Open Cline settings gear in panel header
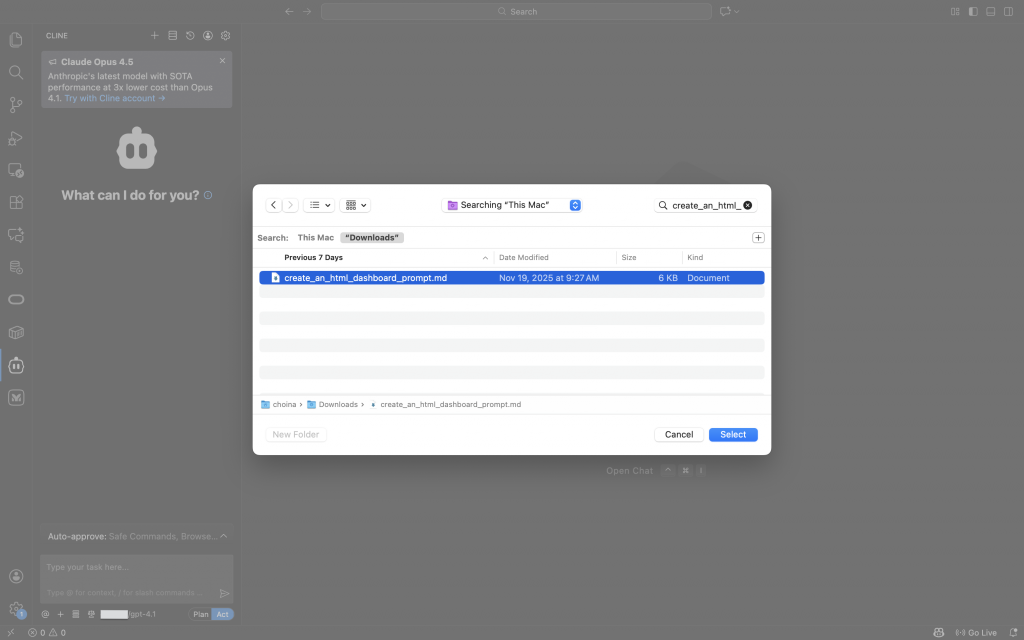 pyautogui.click(x=225, y=35)
